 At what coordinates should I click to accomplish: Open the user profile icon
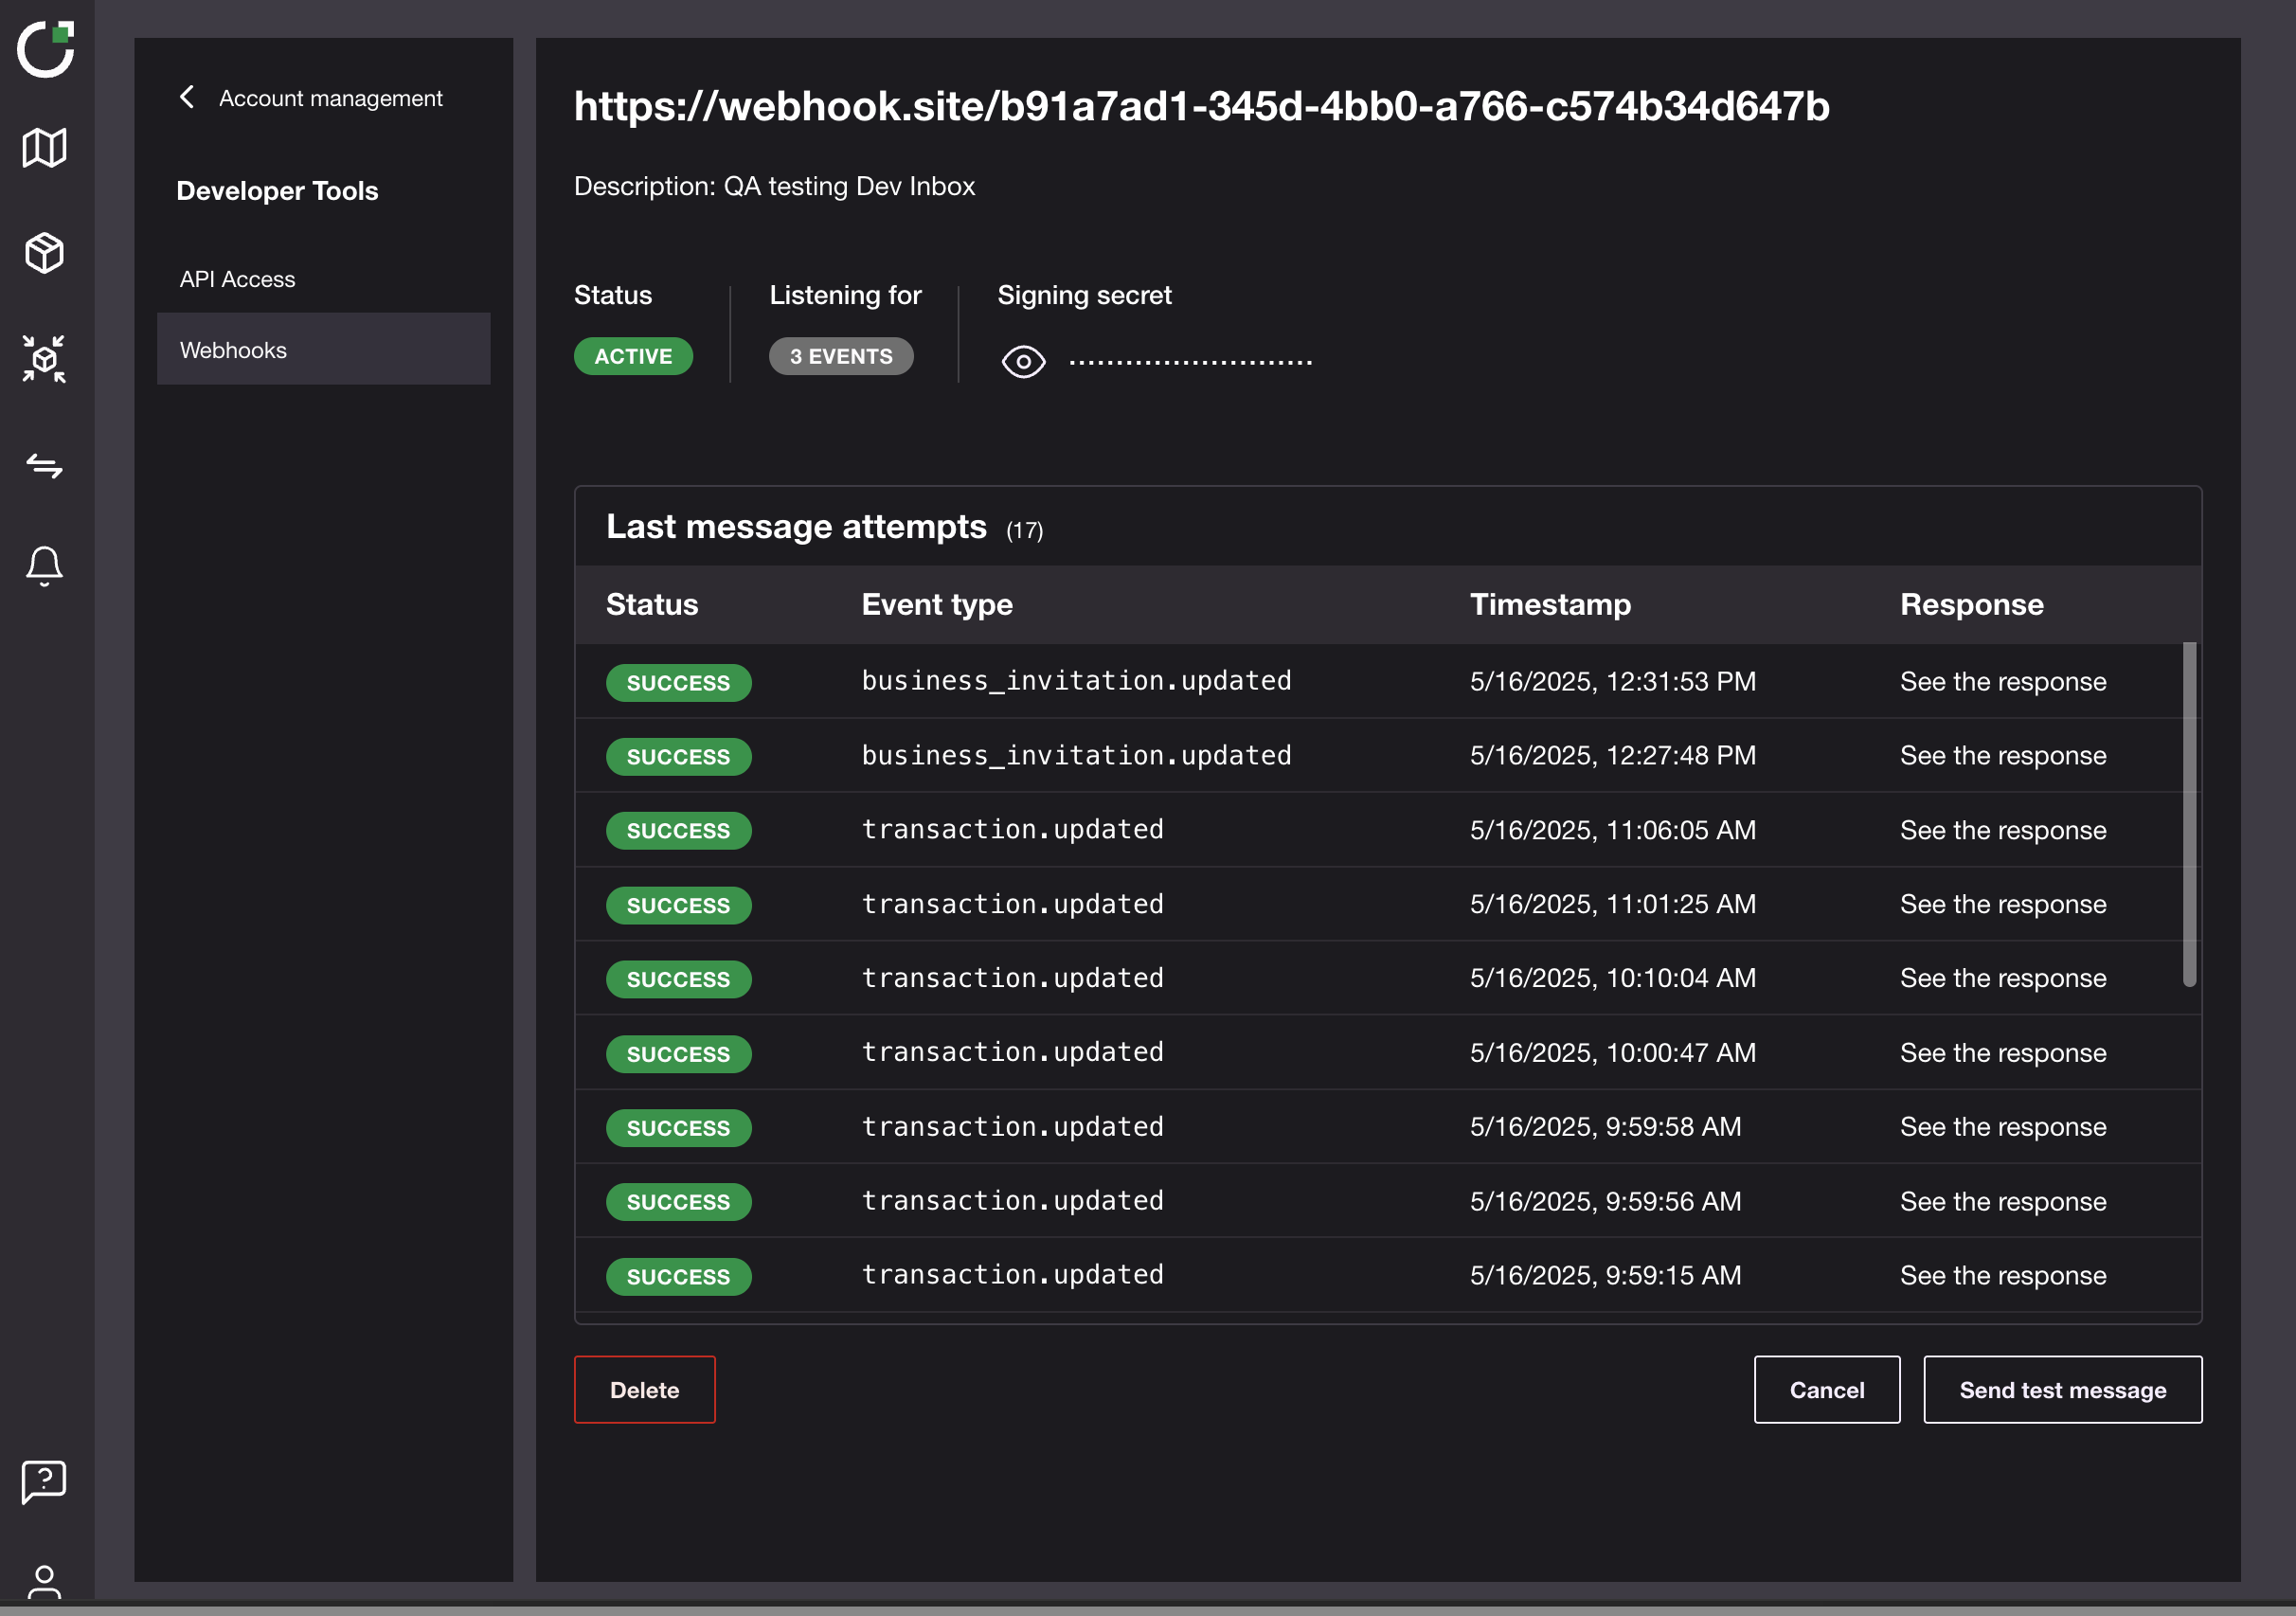pos(44,1582)
